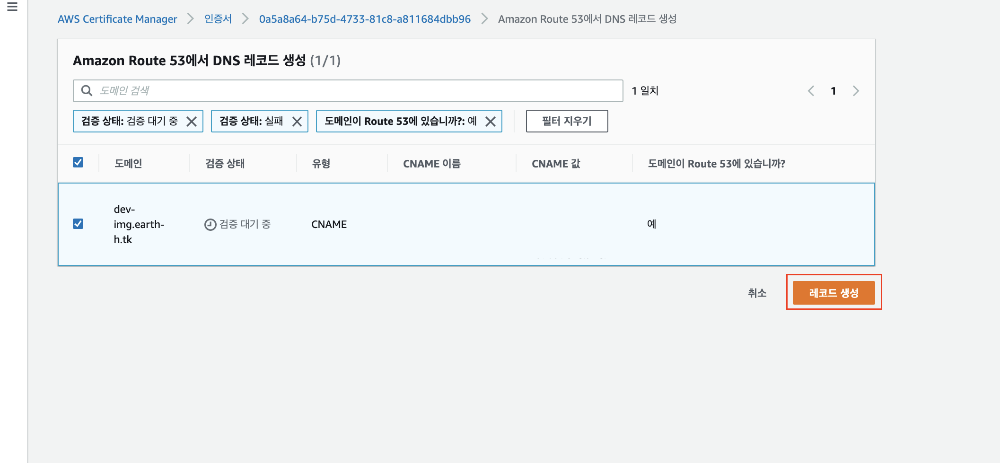Remove the Route 53 예 filter chip
This screenshot has width=1000, height=463.
click(490, 121)
